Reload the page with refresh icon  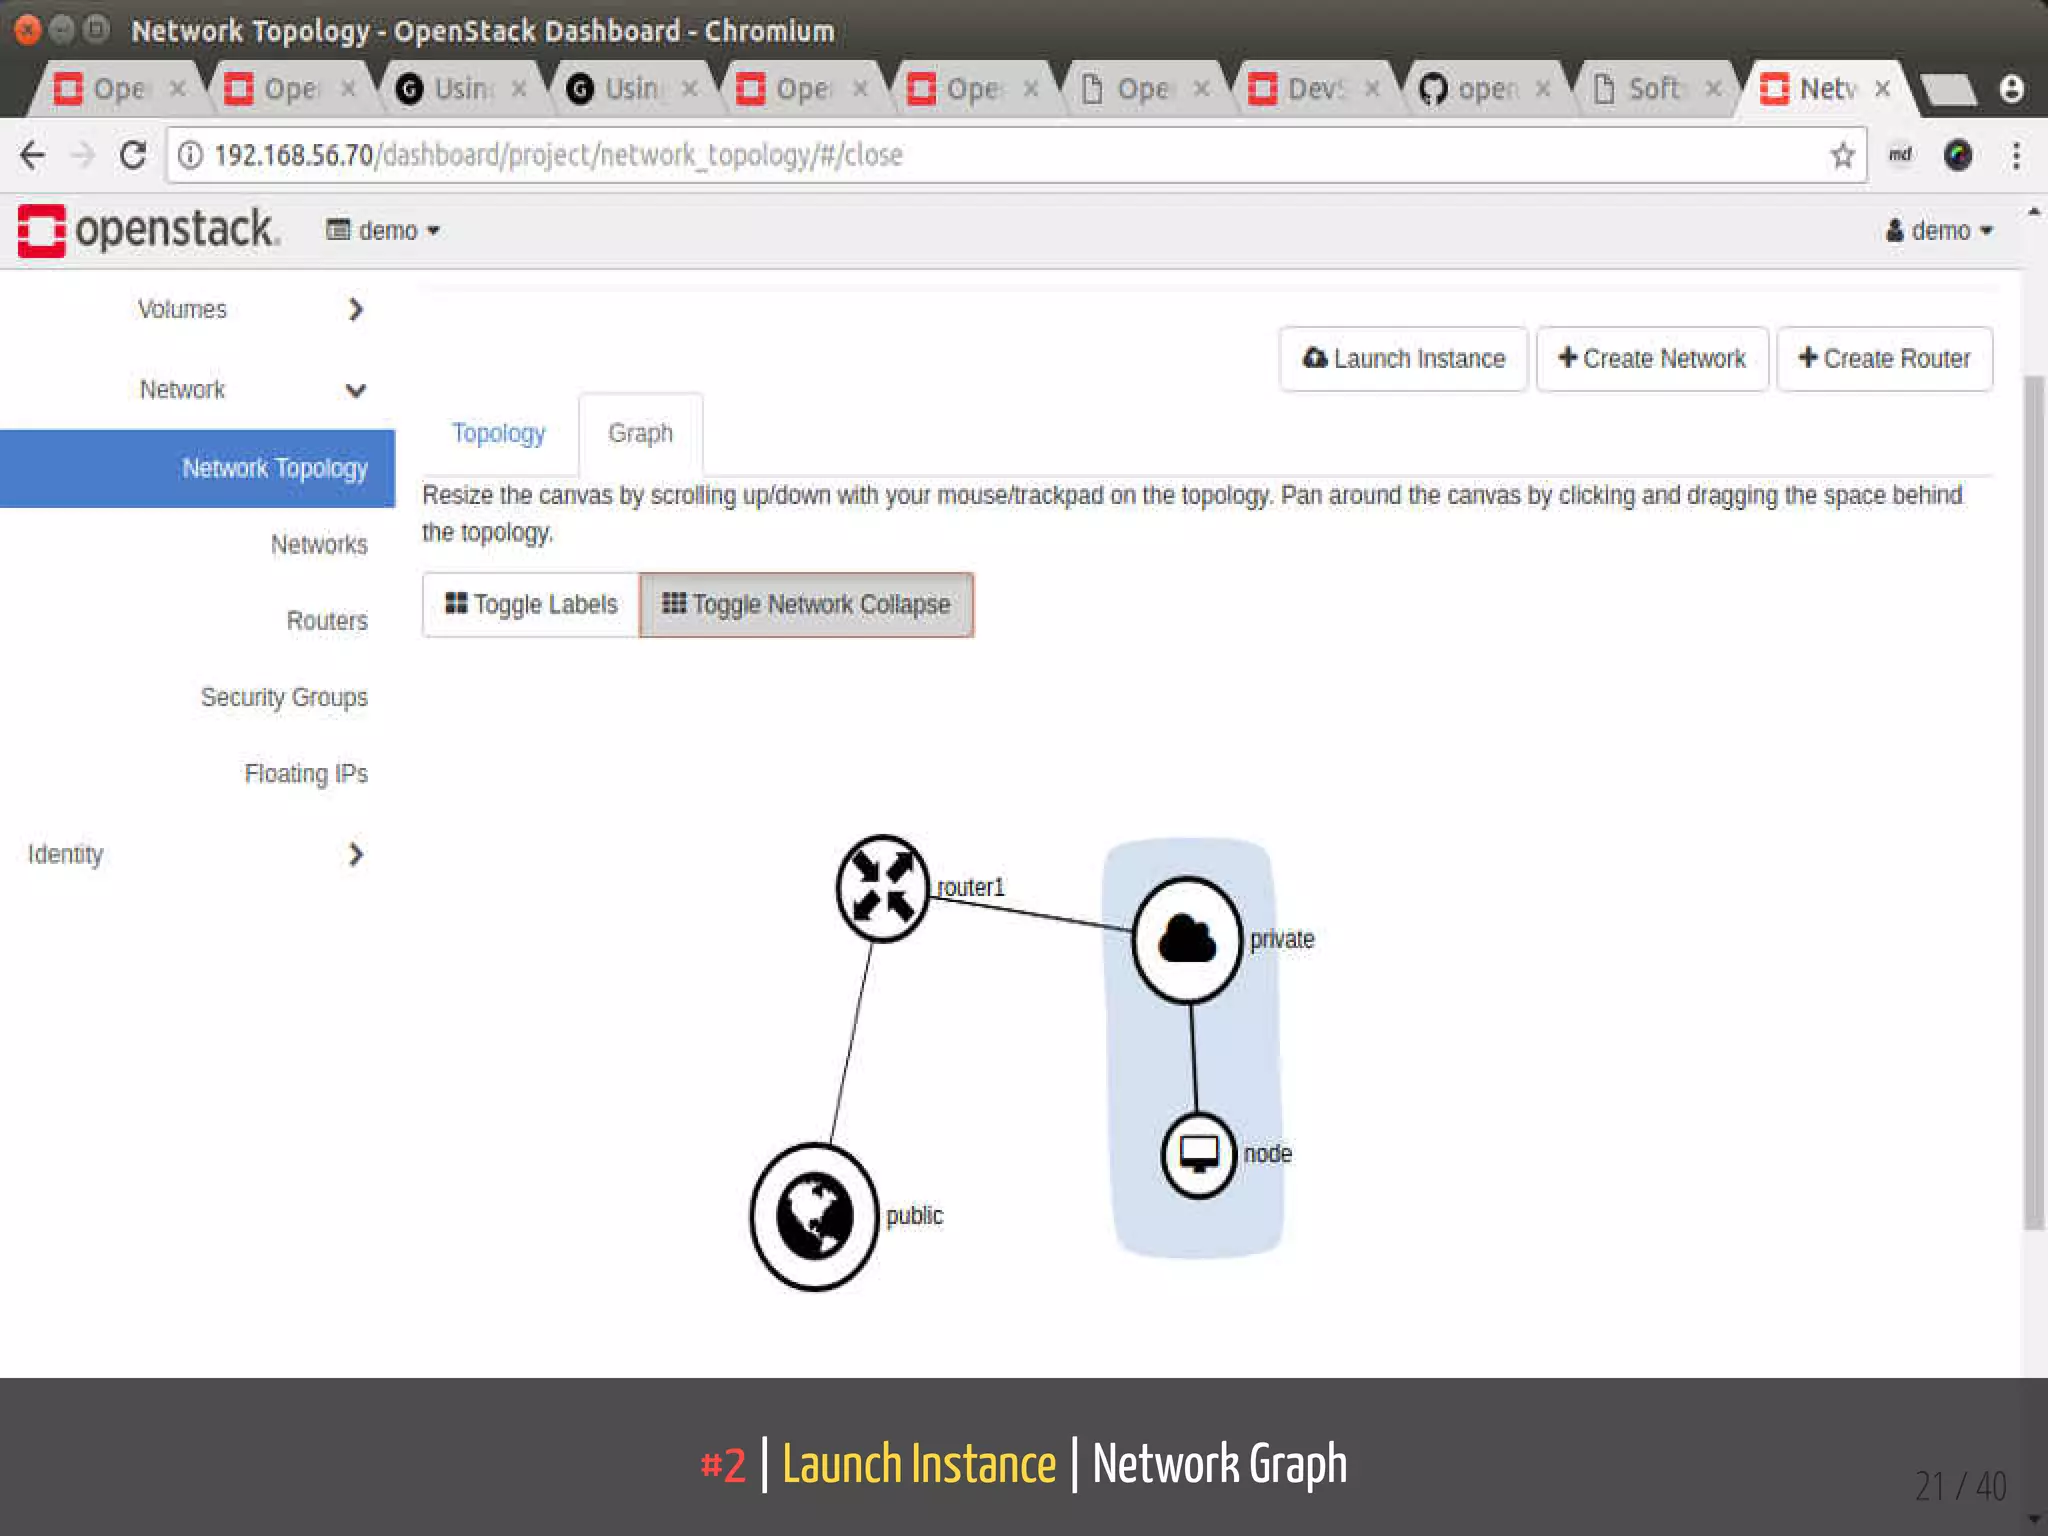pyautogui.click(x=133, y=155)
